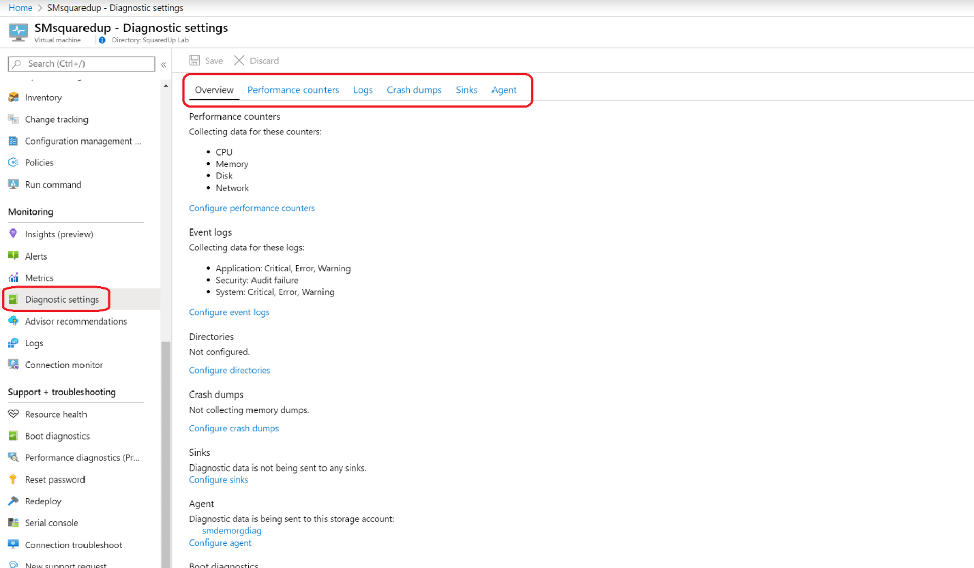Image resolution: width=974 pixels, height=568 pixels.
Task: Click the Metrics chart icon
Action: coord(13,278)
